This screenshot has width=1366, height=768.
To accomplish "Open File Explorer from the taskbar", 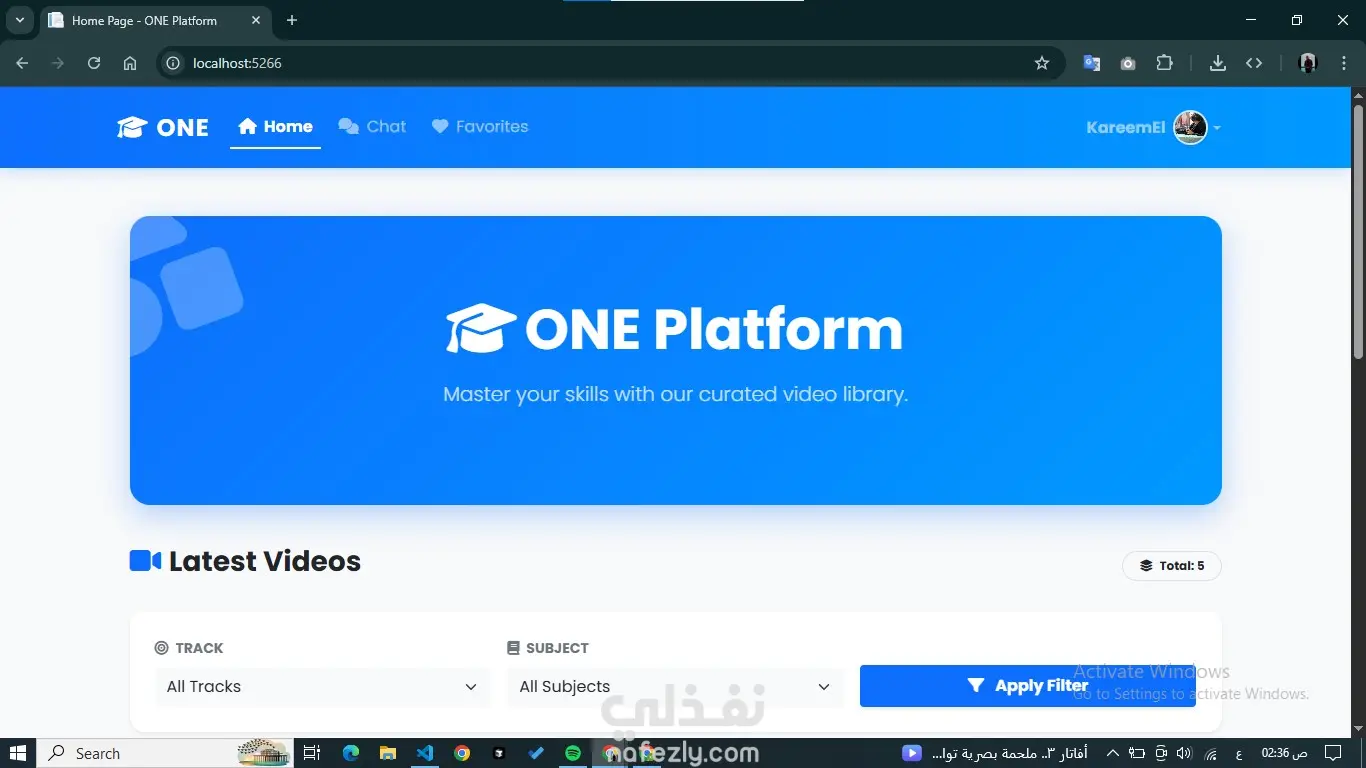I will tap(388, 753).
